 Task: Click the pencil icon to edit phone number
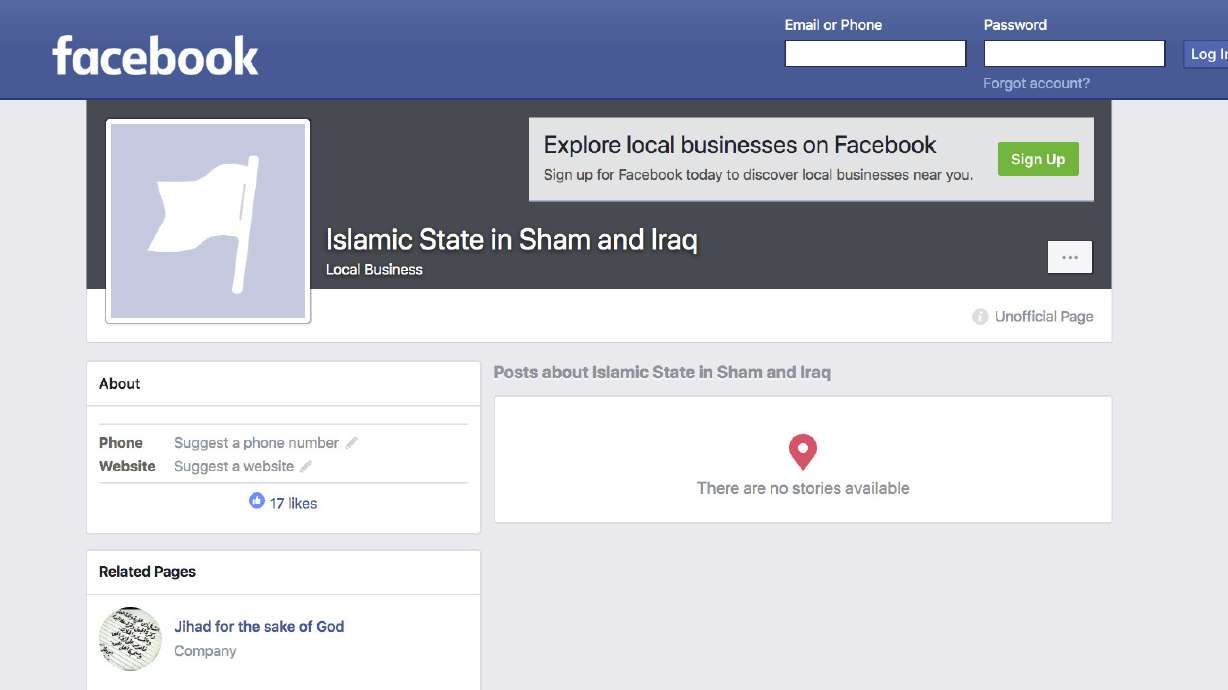(x=351, y=442)
